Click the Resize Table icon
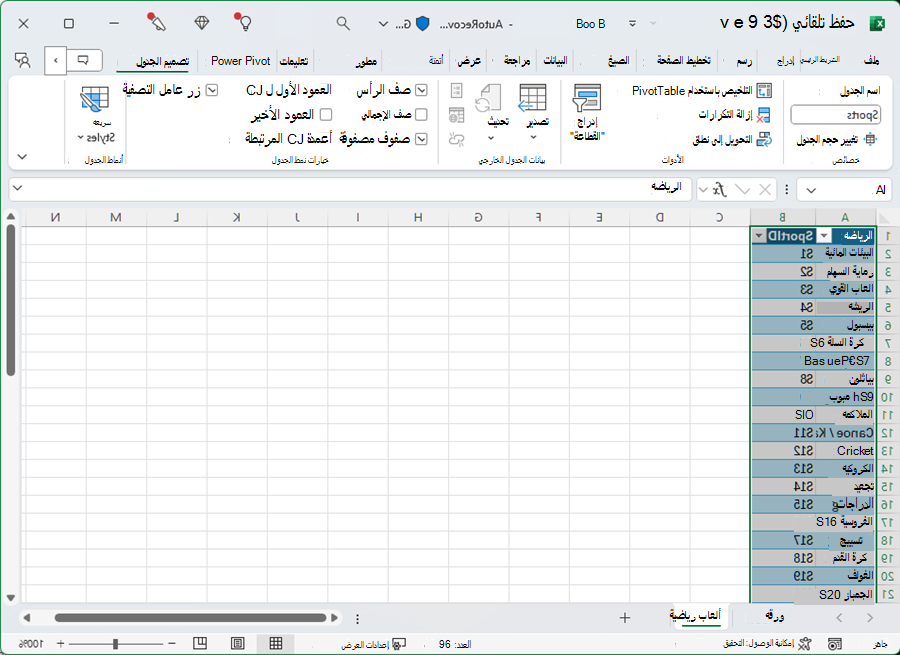 [870, 139]
